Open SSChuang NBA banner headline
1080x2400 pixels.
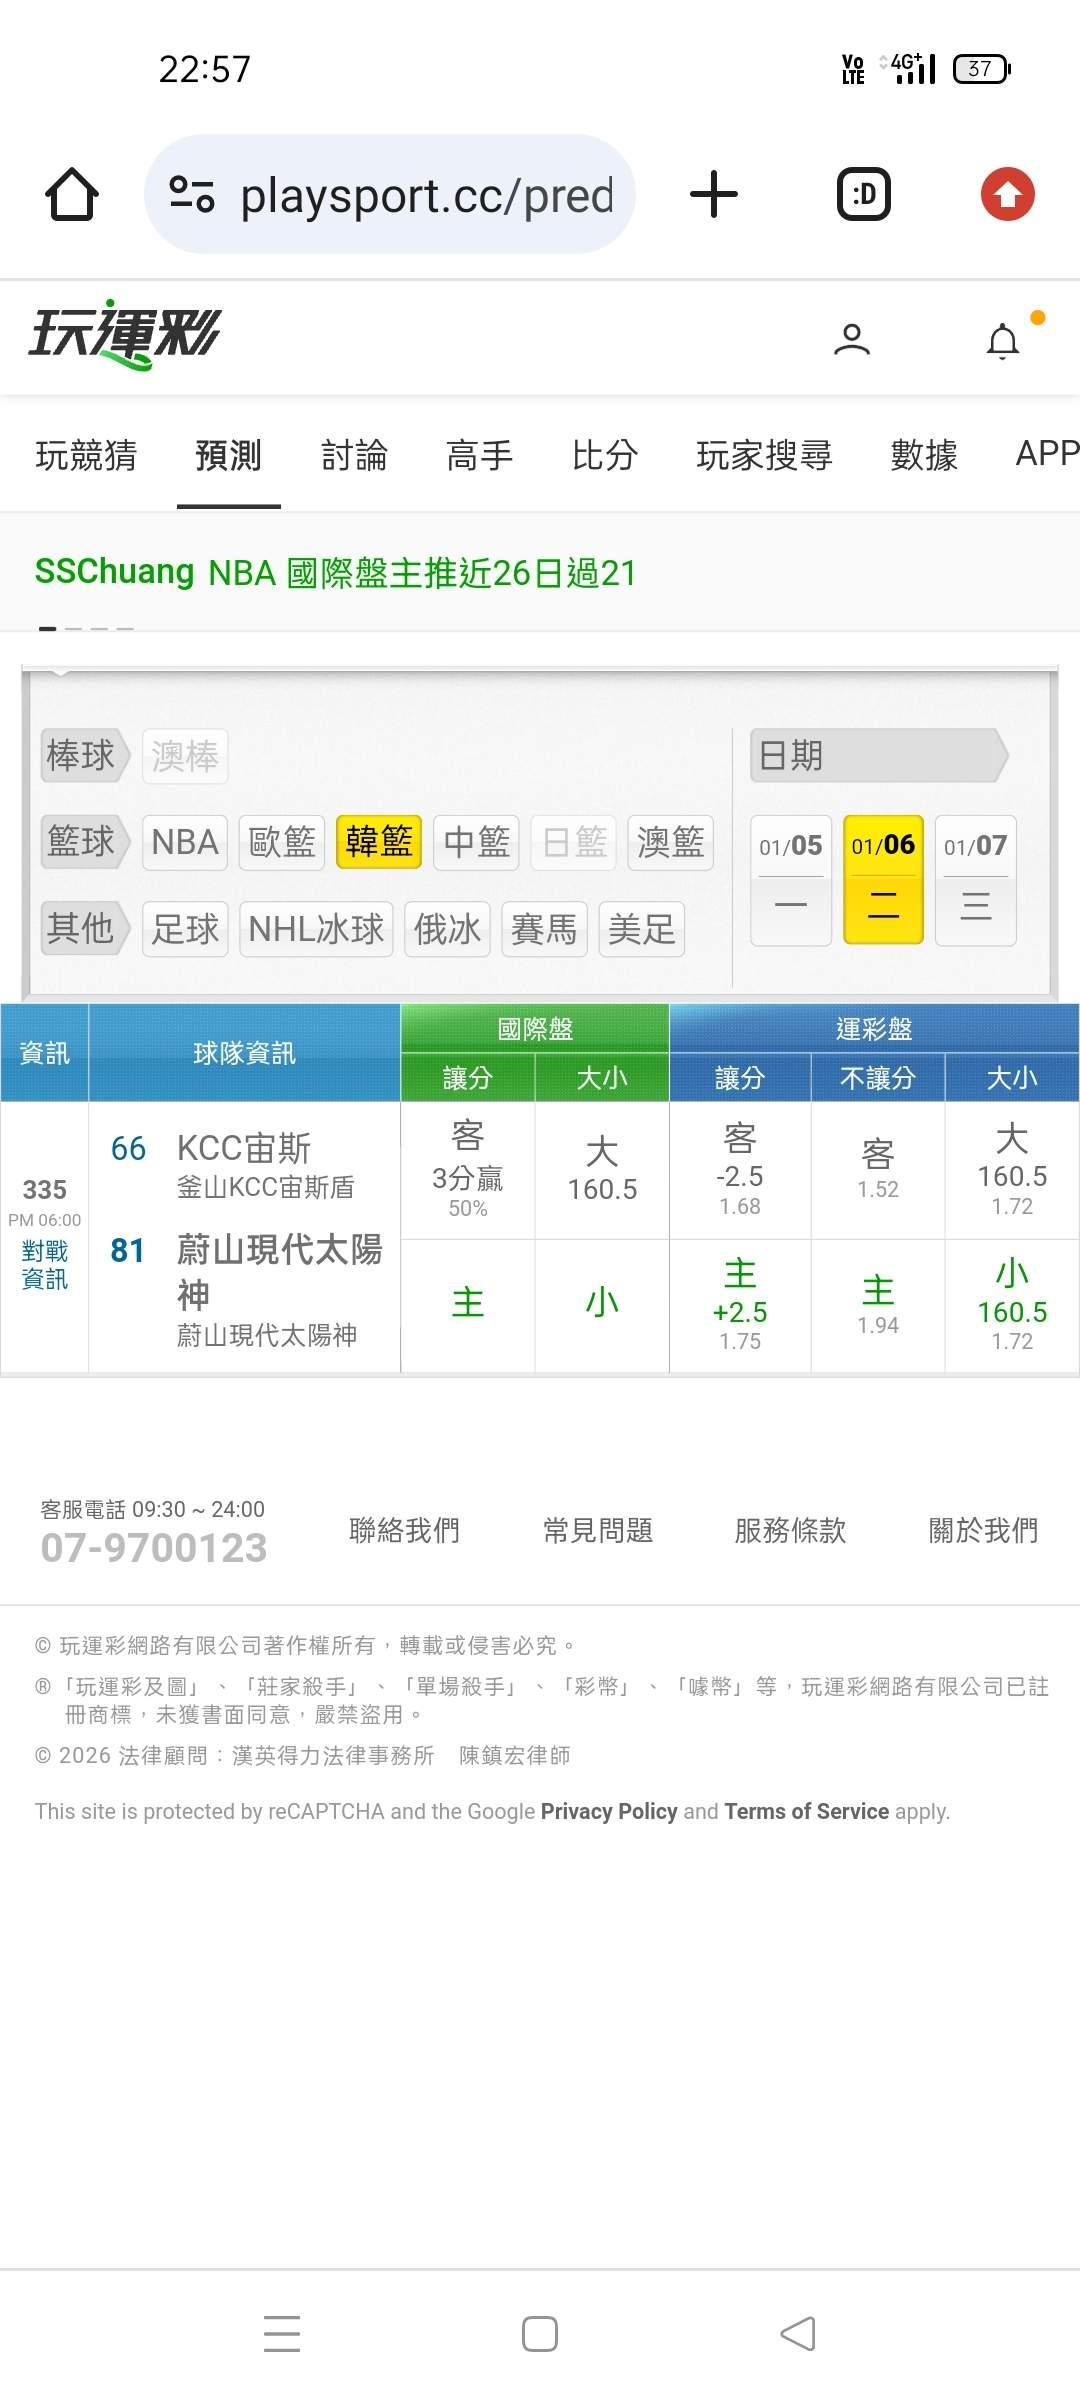[335, 572]
